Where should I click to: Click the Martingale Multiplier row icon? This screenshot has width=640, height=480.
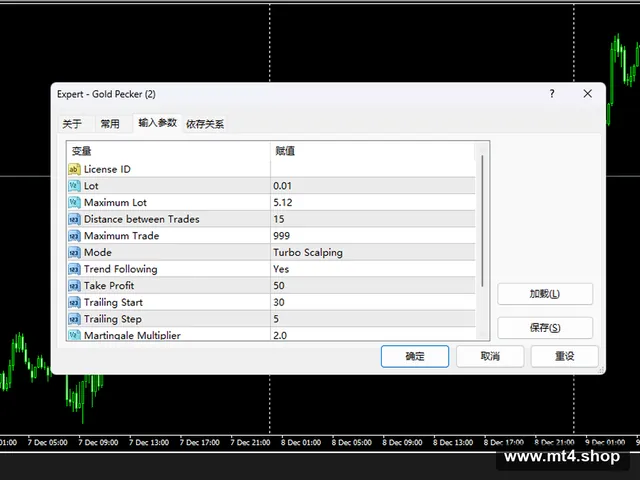click(x=74, y=335)
